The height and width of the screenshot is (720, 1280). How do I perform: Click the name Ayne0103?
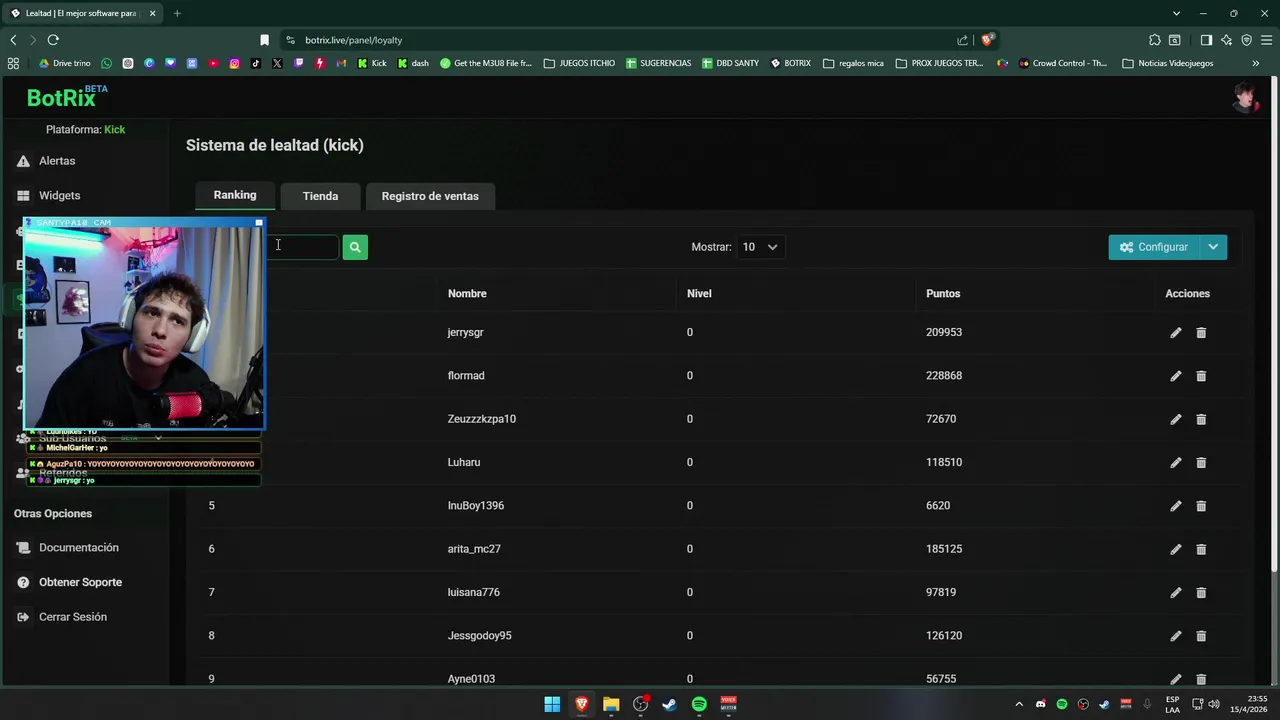(471, 679)
